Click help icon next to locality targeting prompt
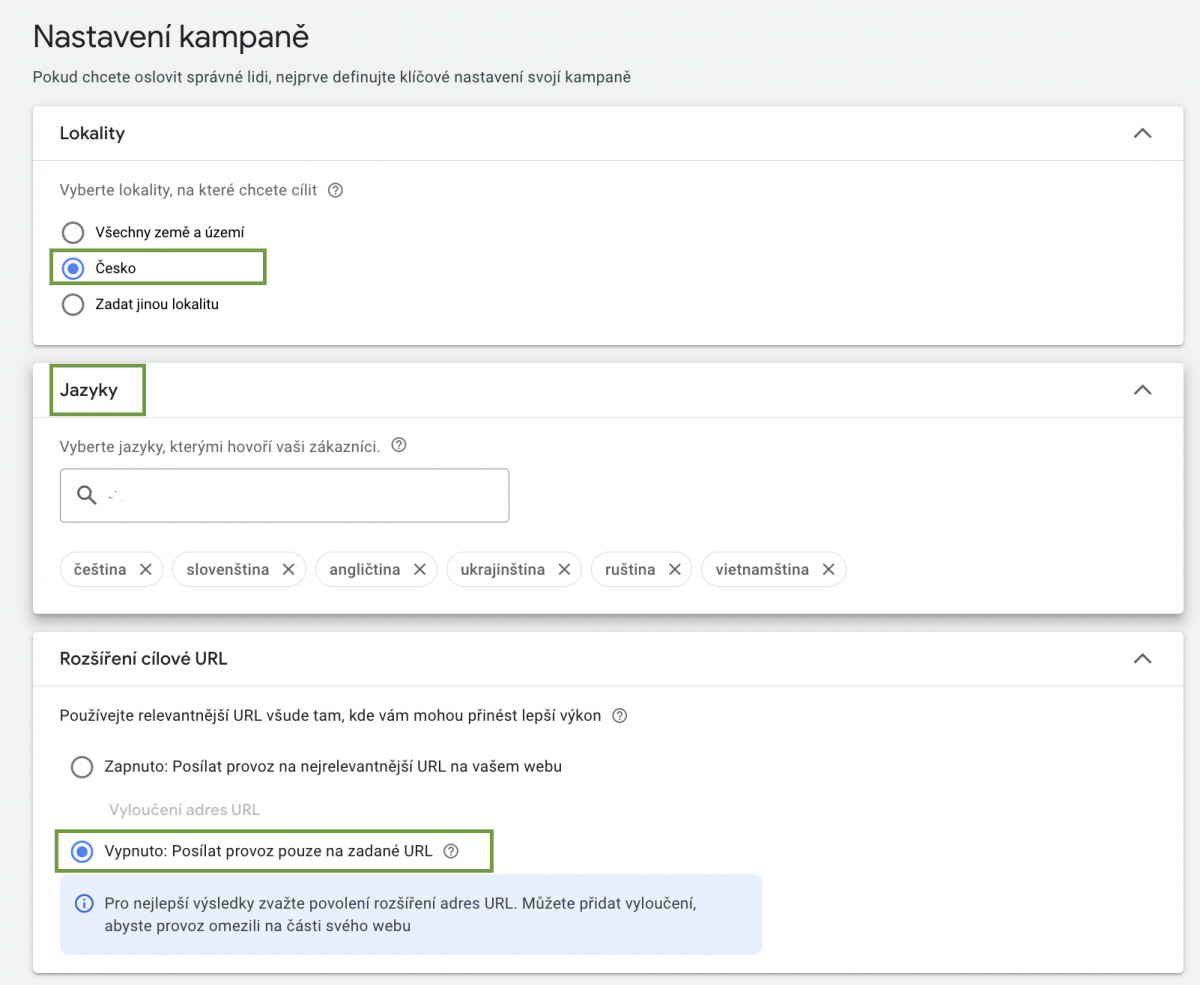The image size is (1200, 985). click(x=336, y=190)
